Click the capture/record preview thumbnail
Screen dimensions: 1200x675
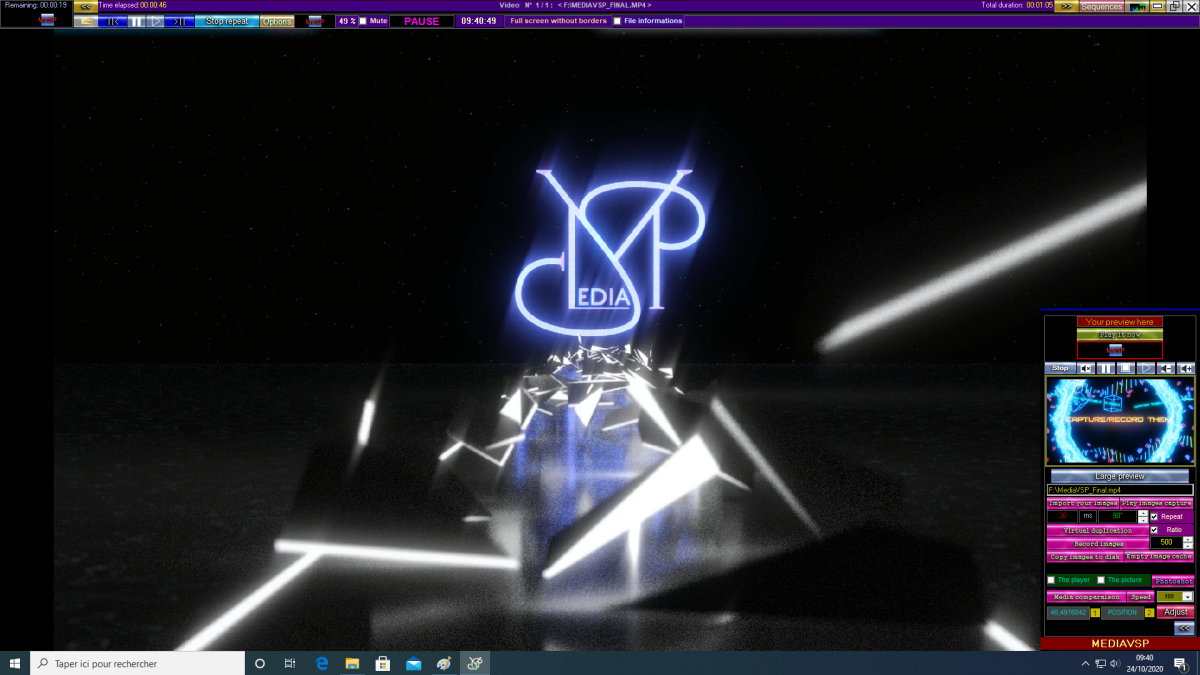1119,420
